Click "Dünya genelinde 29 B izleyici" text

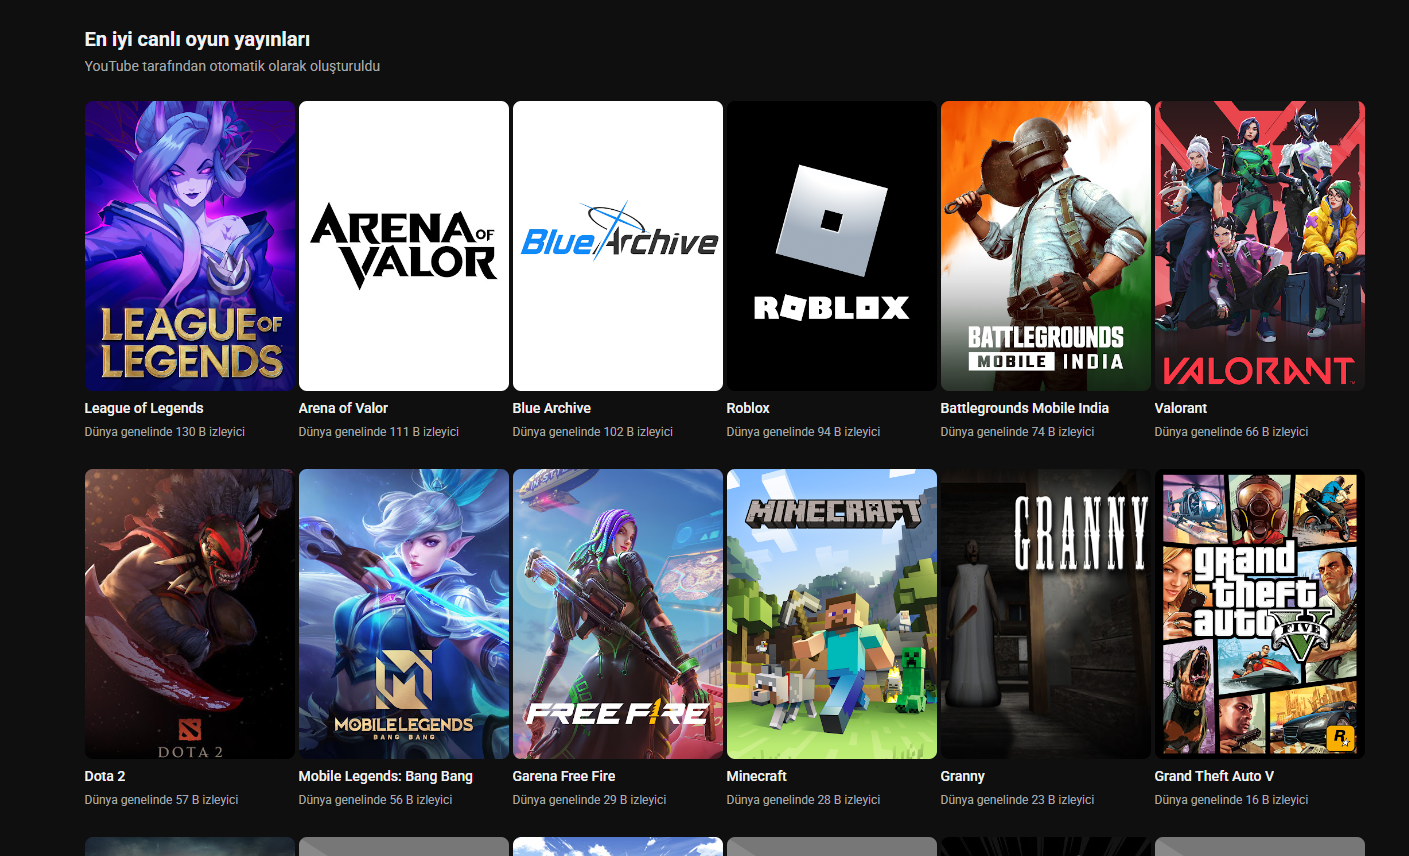tap(590, 800)
